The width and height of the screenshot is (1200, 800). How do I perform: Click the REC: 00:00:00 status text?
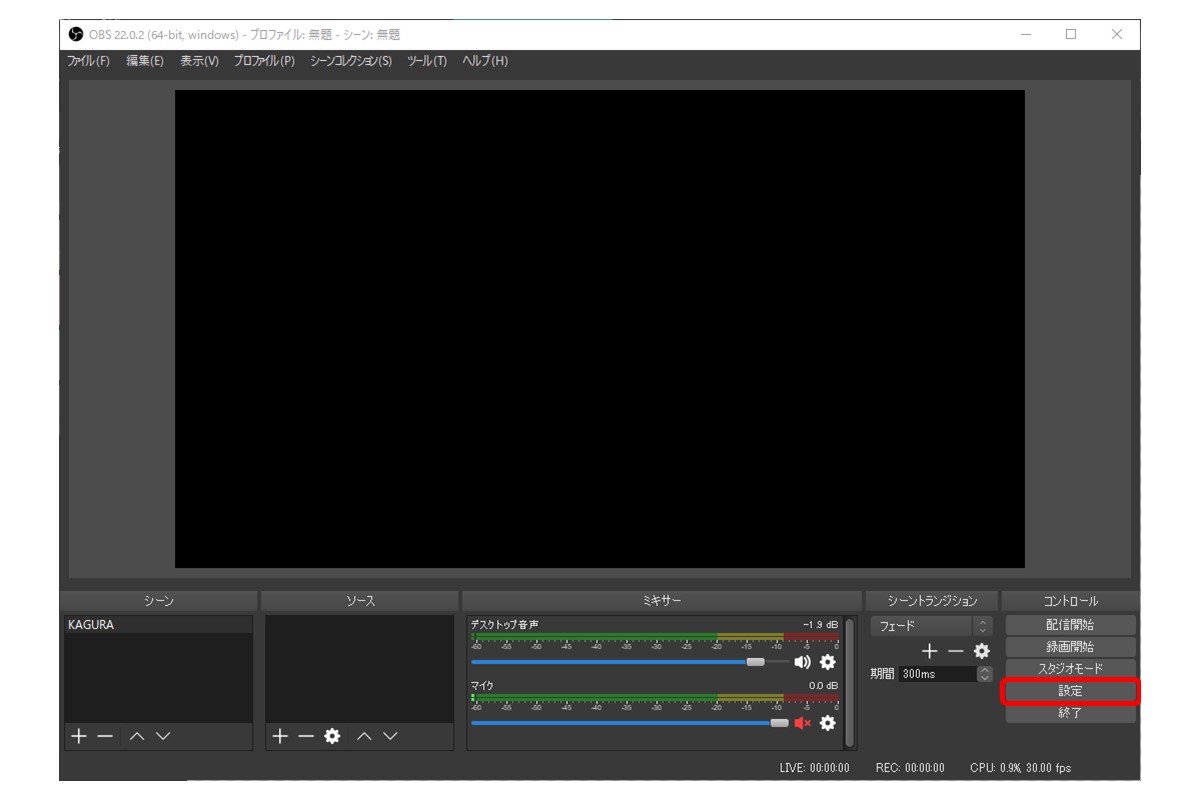910,768
